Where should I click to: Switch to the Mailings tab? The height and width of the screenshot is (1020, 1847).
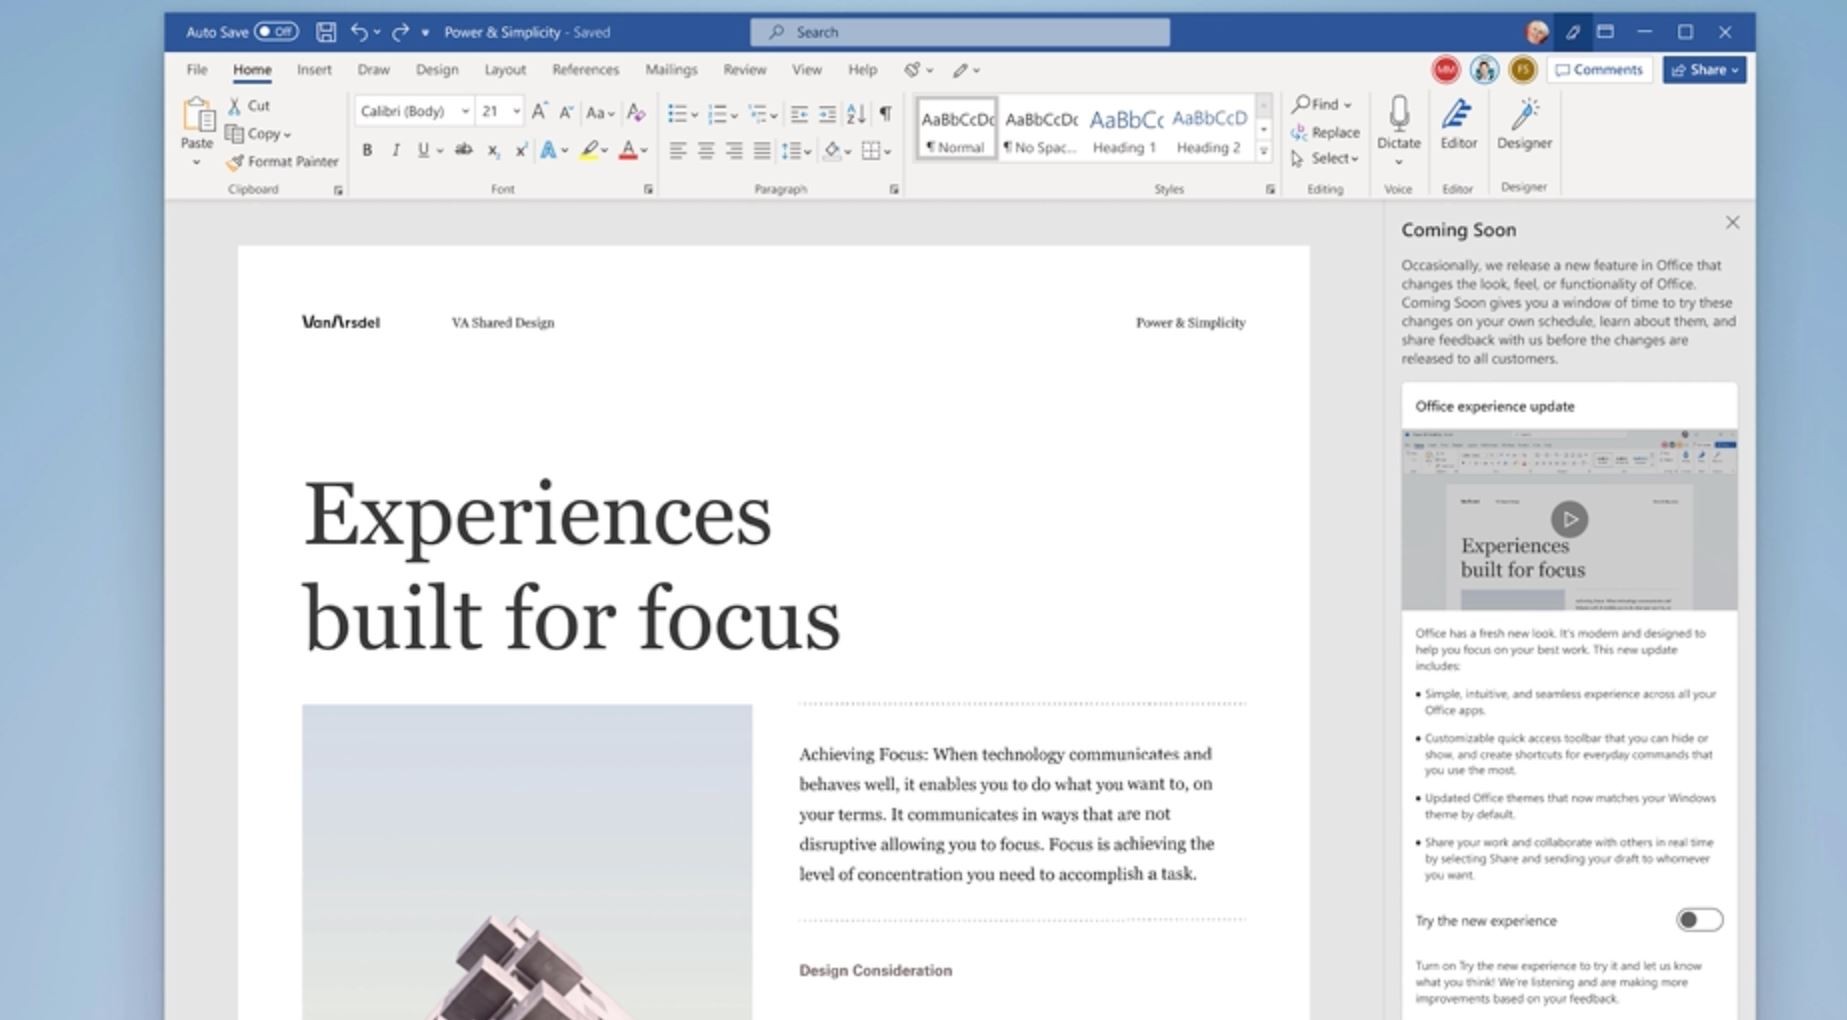tap(671, 69)
